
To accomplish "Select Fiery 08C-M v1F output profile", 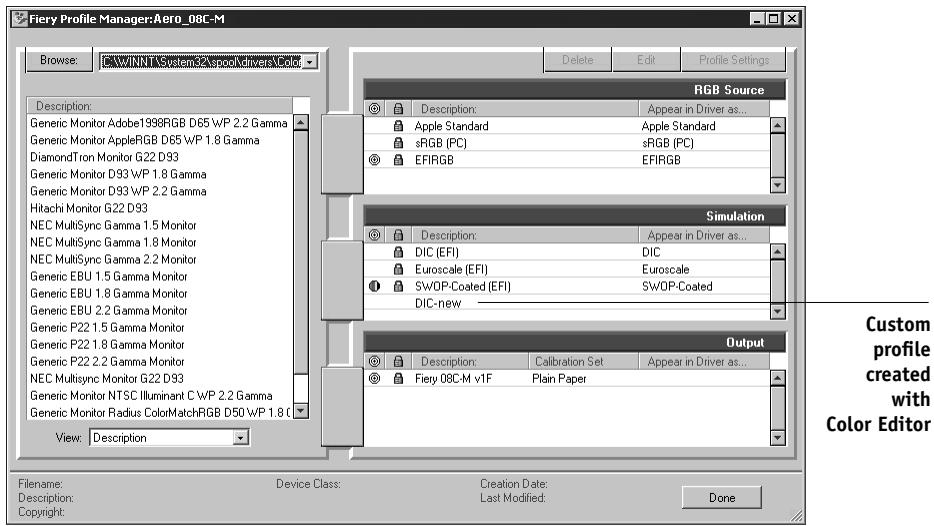I will 453,378.
